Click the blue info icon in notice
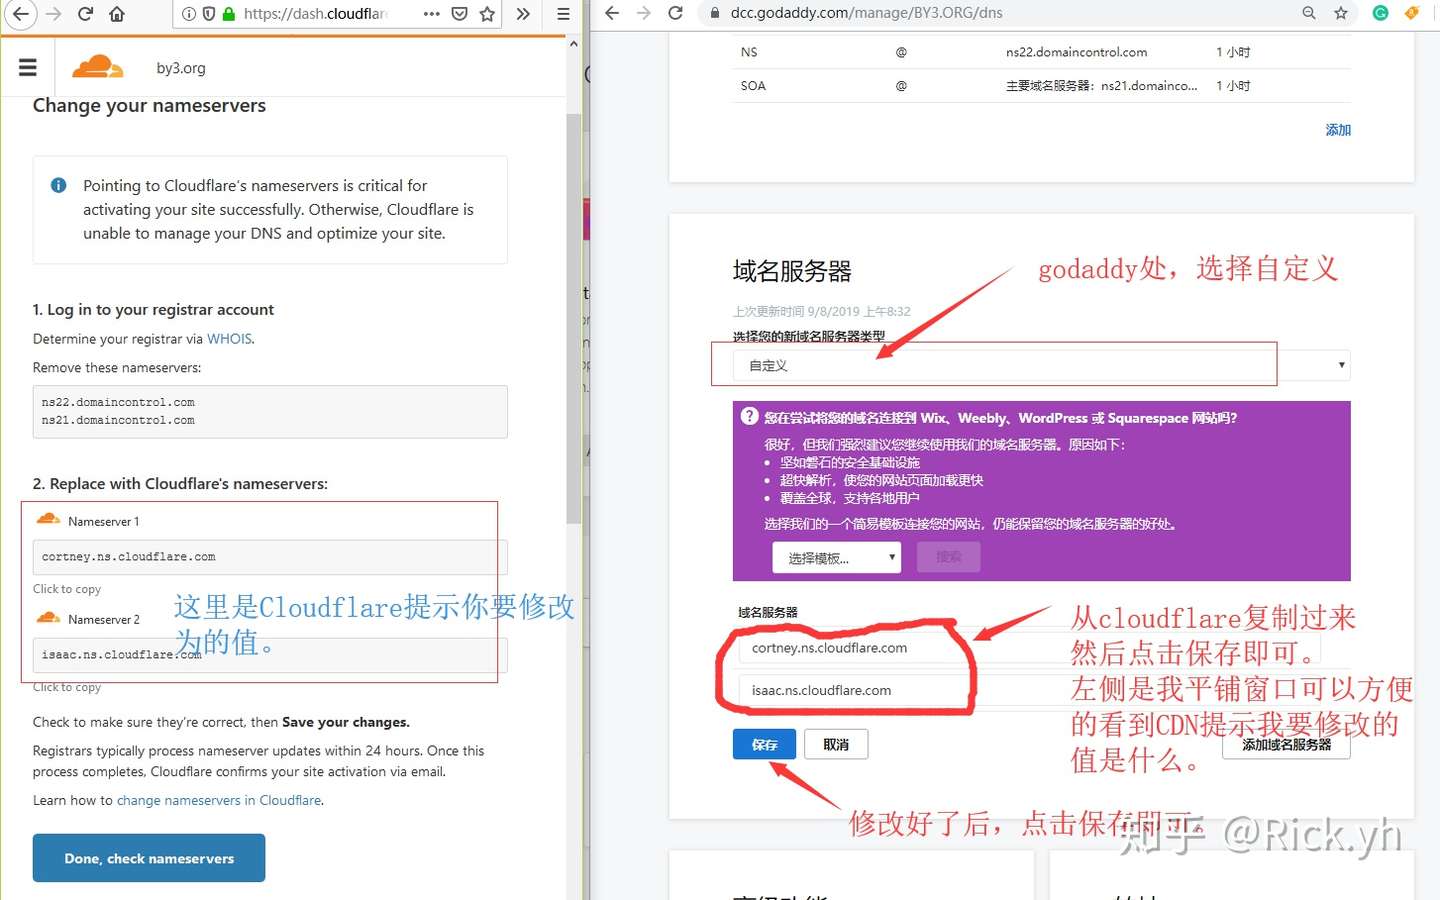 (58, 185)
